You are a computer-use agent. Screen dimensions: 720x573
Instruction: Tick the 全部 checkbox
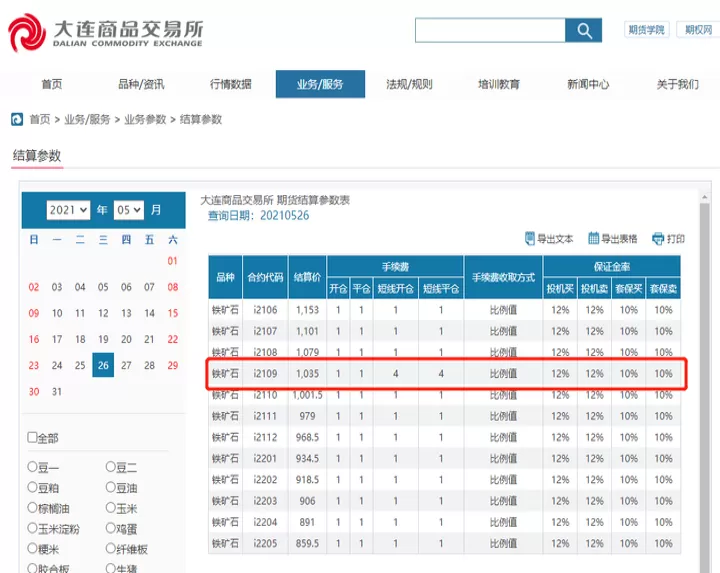(x=32, y=437)
